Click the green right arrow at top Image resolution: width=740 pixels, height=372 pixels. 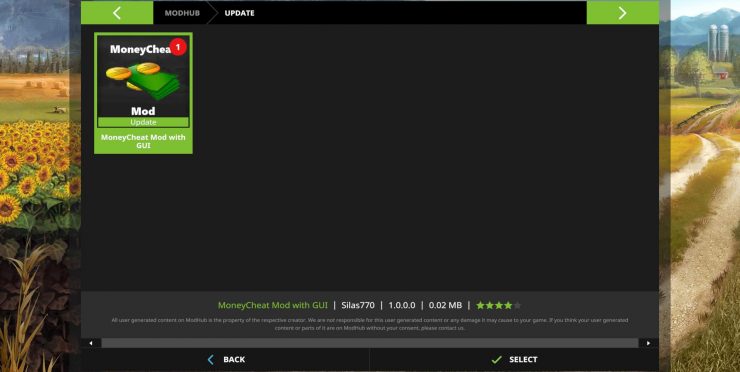tap(622, 13)
